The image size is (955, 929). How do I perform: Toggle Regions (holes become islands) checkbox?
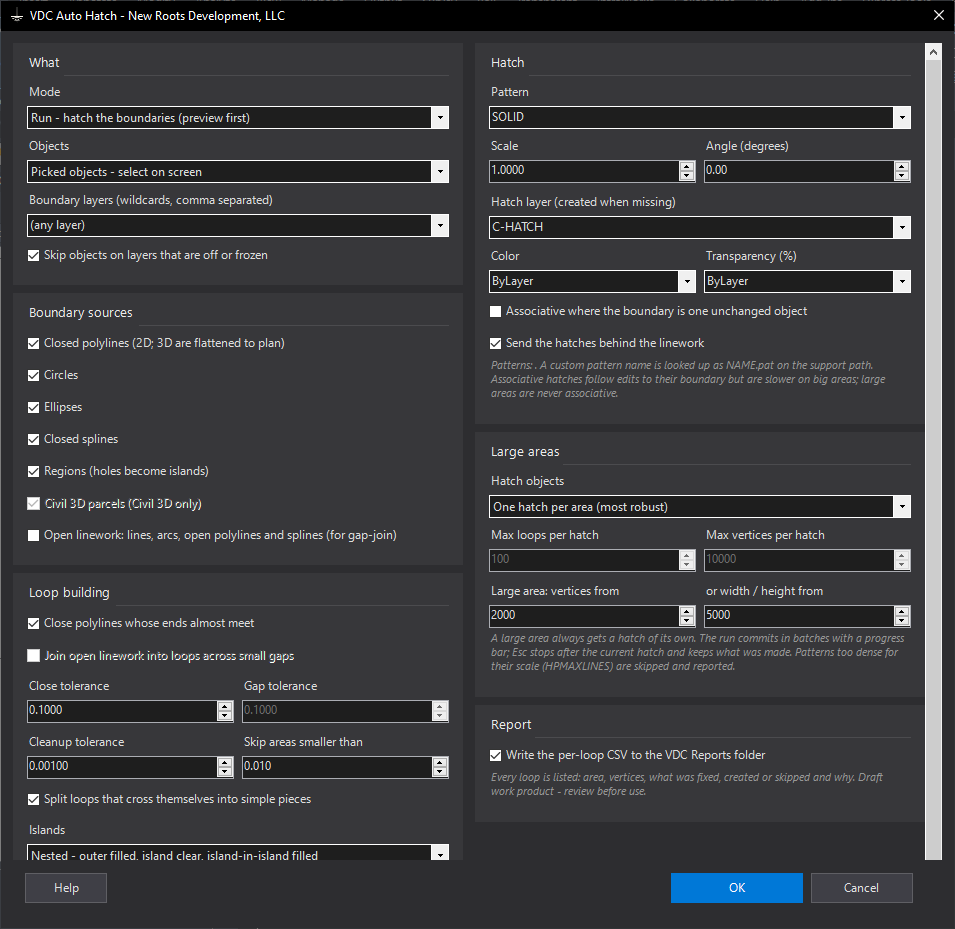[x=34, y=472]
